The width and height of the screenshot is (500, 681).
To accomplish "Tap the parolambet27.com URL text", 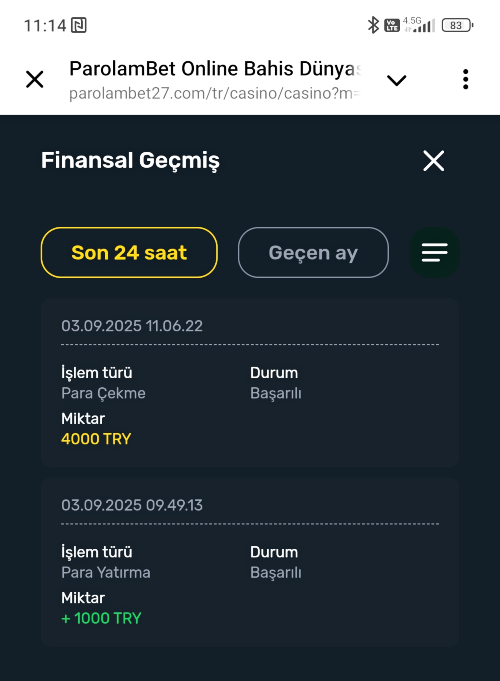I will tap(215, 93).
